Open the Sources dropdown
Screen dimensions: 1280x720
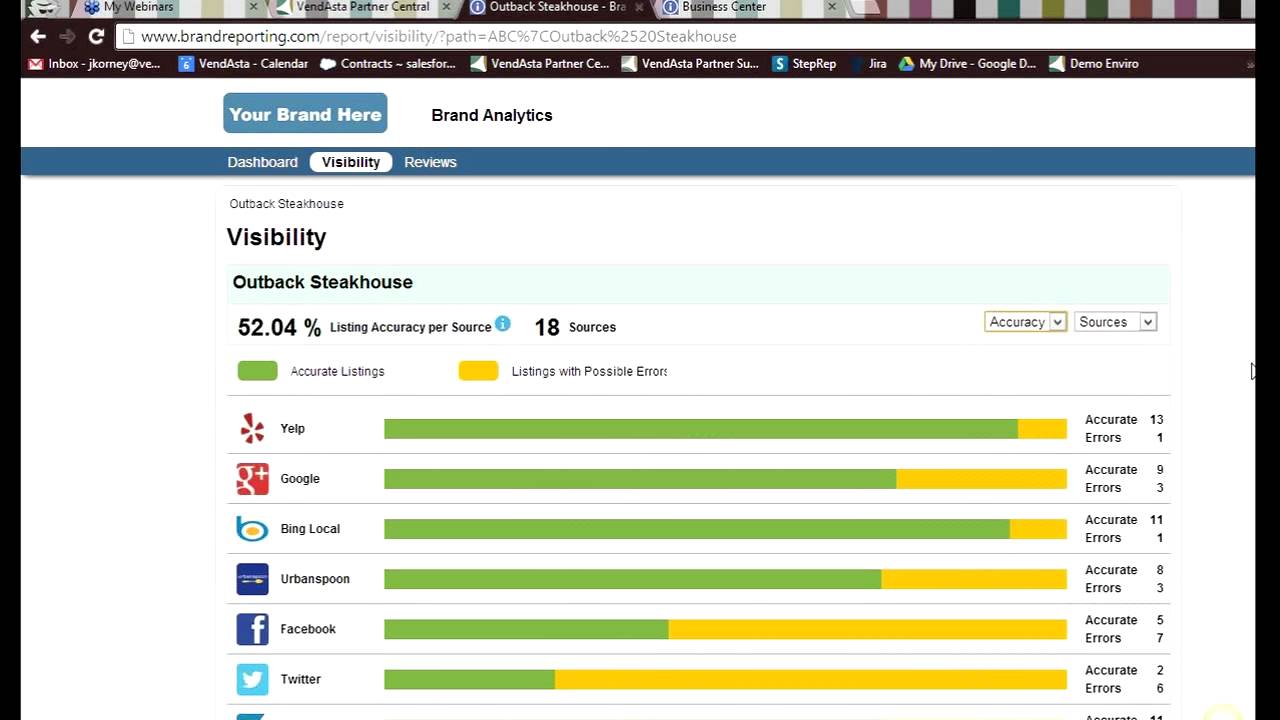[x=1115, y=322]
